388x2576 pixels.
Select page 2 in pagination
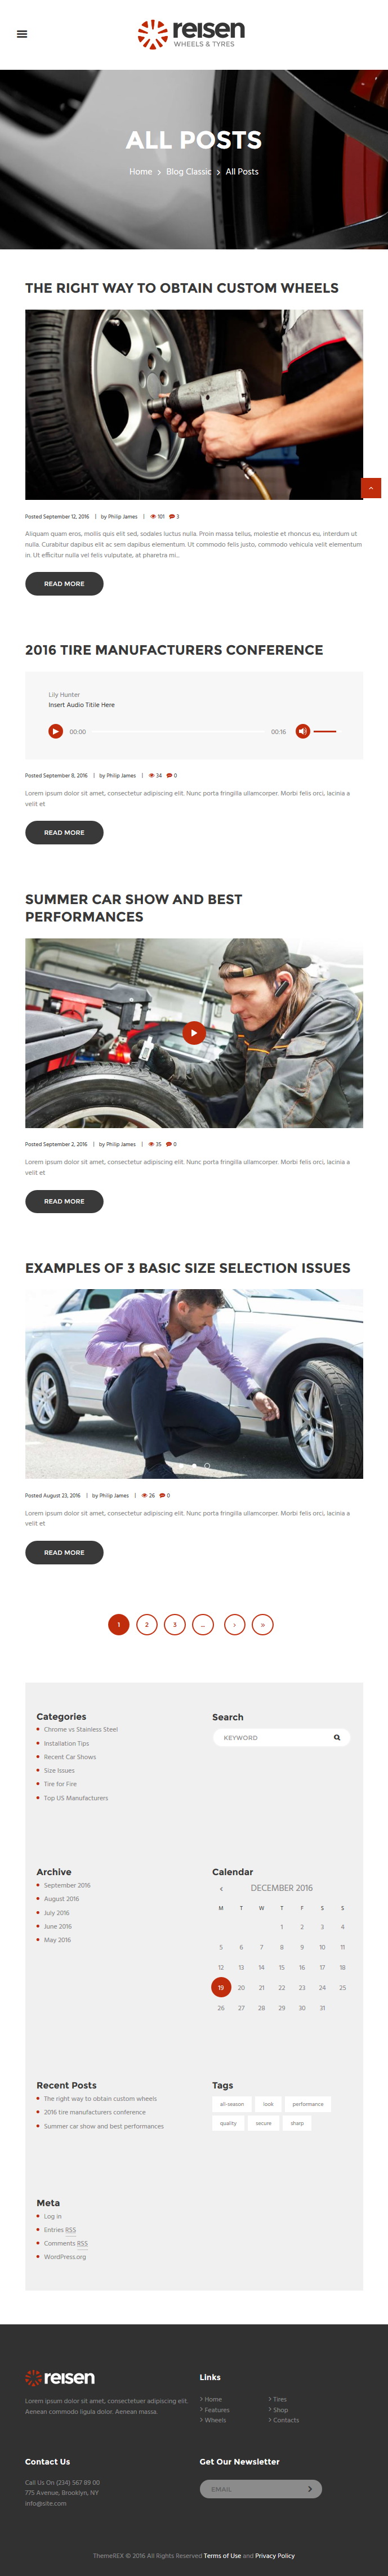coord(147,1624)
